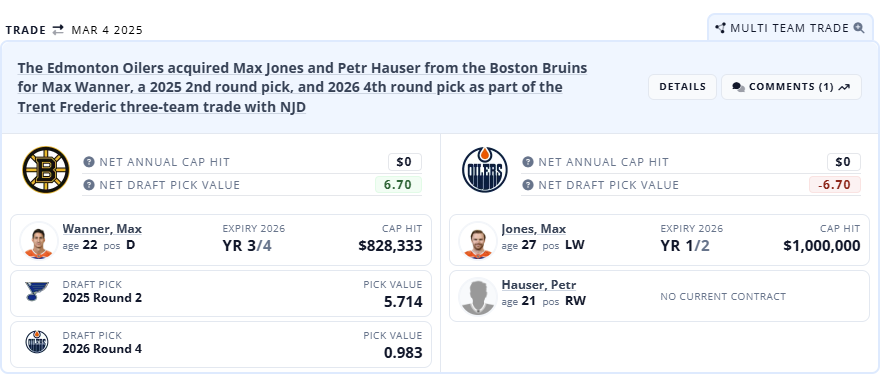Viewport: 890px width, 381px height.
Task: Click Max Wanner's headshot thumbnail
Action: coord(39,241)
